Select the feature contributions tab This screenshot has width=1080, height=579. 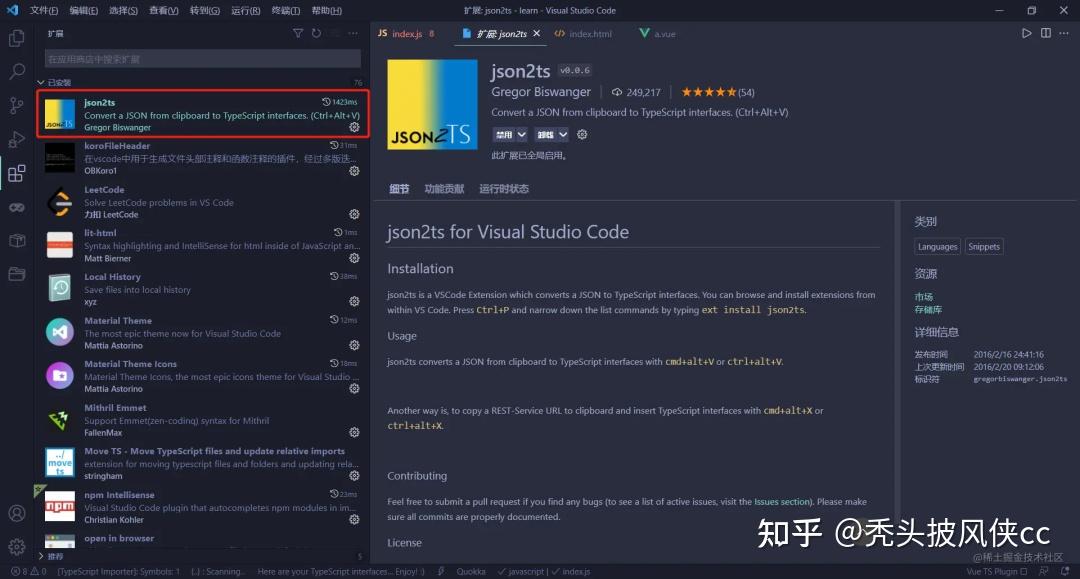(x=444, y=189)
